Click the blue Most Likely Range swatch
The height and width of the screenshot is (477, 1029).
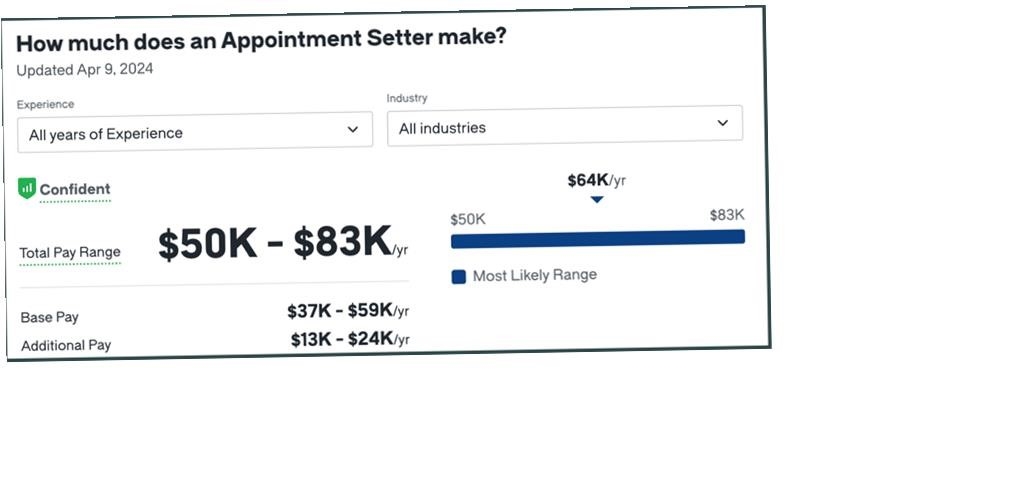click(459, 277)
